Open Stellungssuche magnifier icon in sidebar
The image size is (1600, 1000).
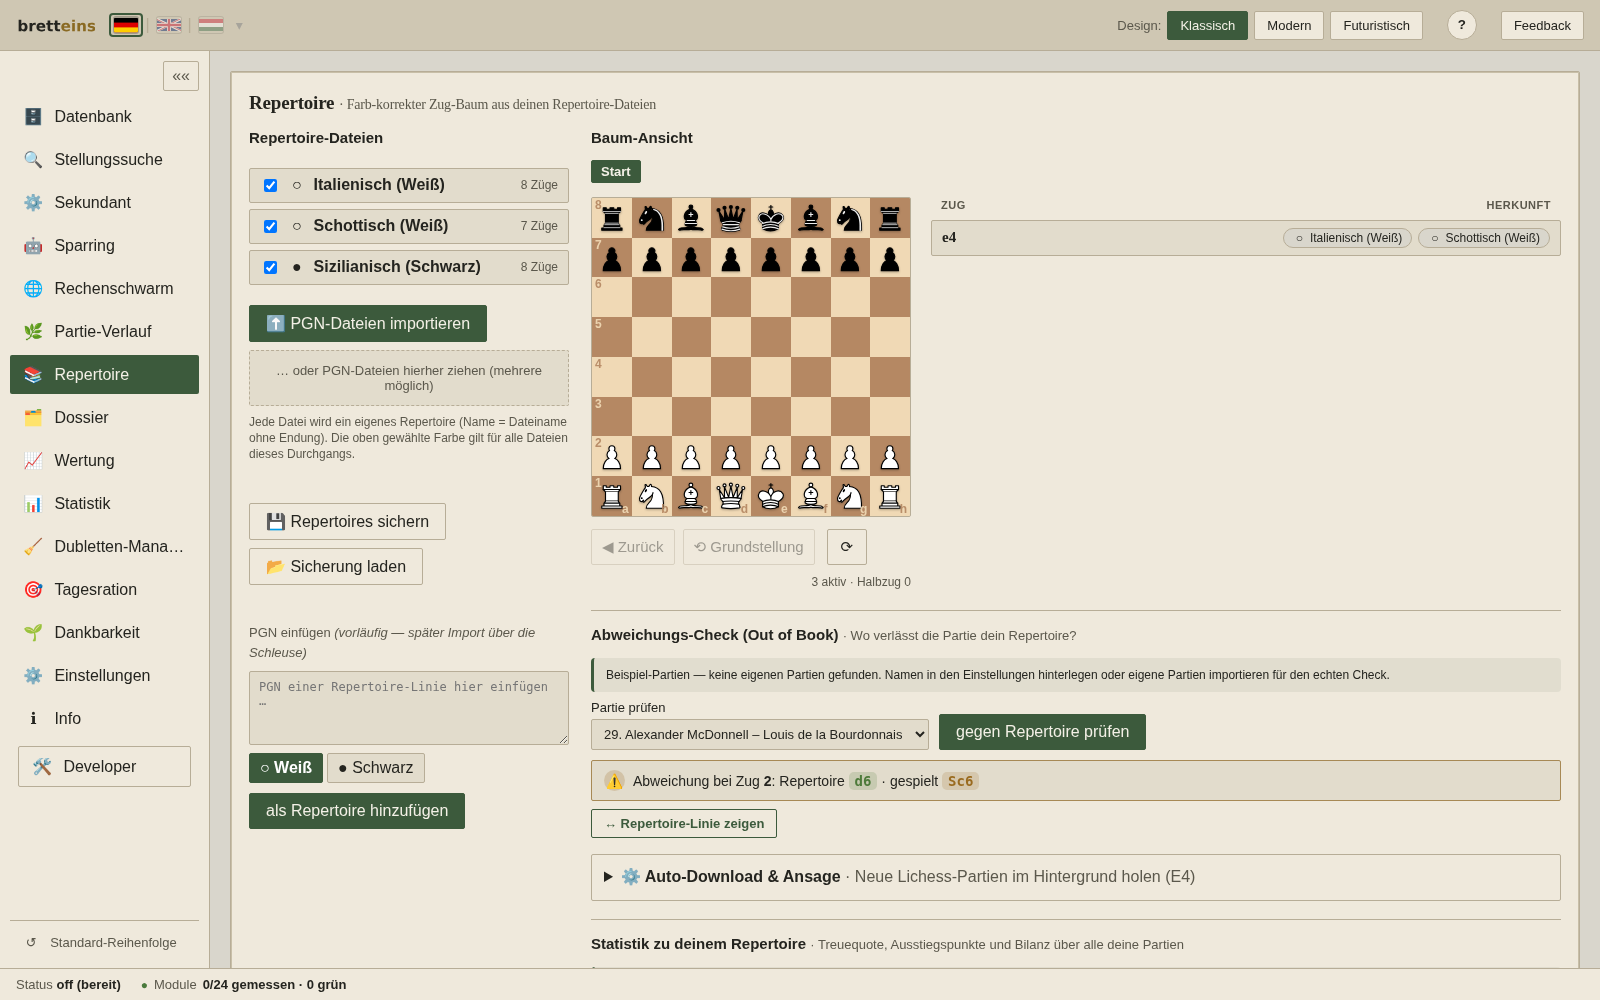point(33,160)
